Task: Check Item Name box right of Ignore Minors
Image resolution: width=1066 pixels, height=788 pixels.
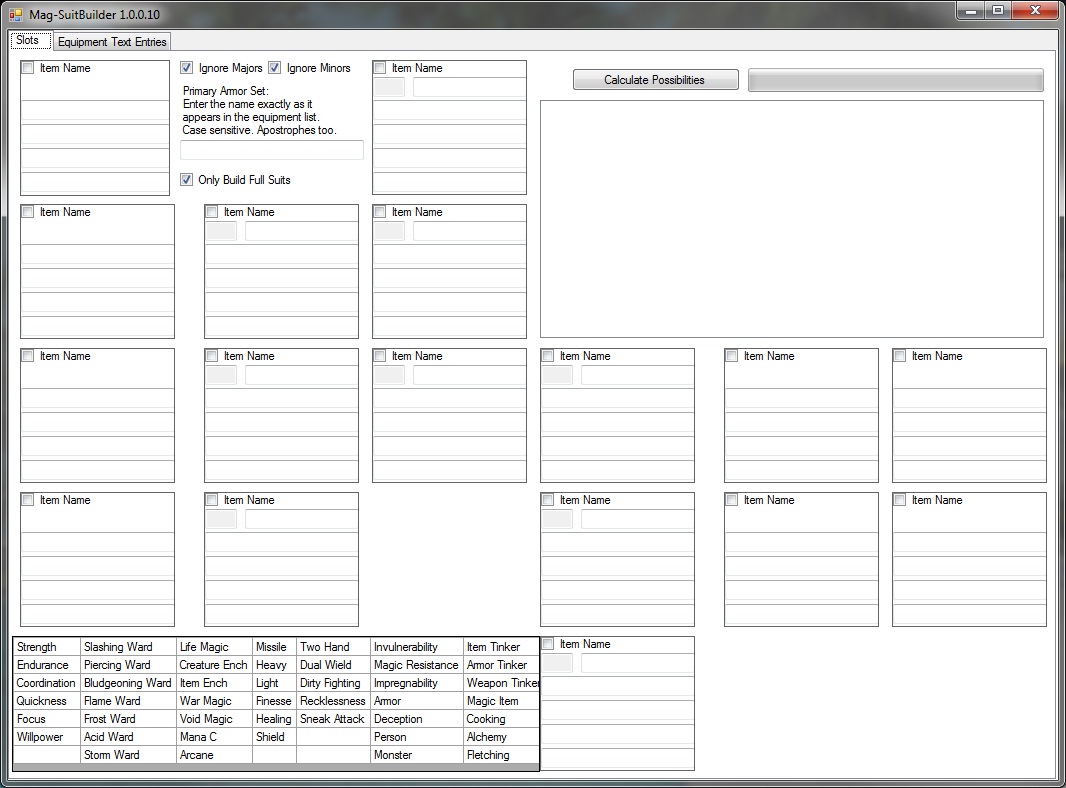Action: (380, 68)
